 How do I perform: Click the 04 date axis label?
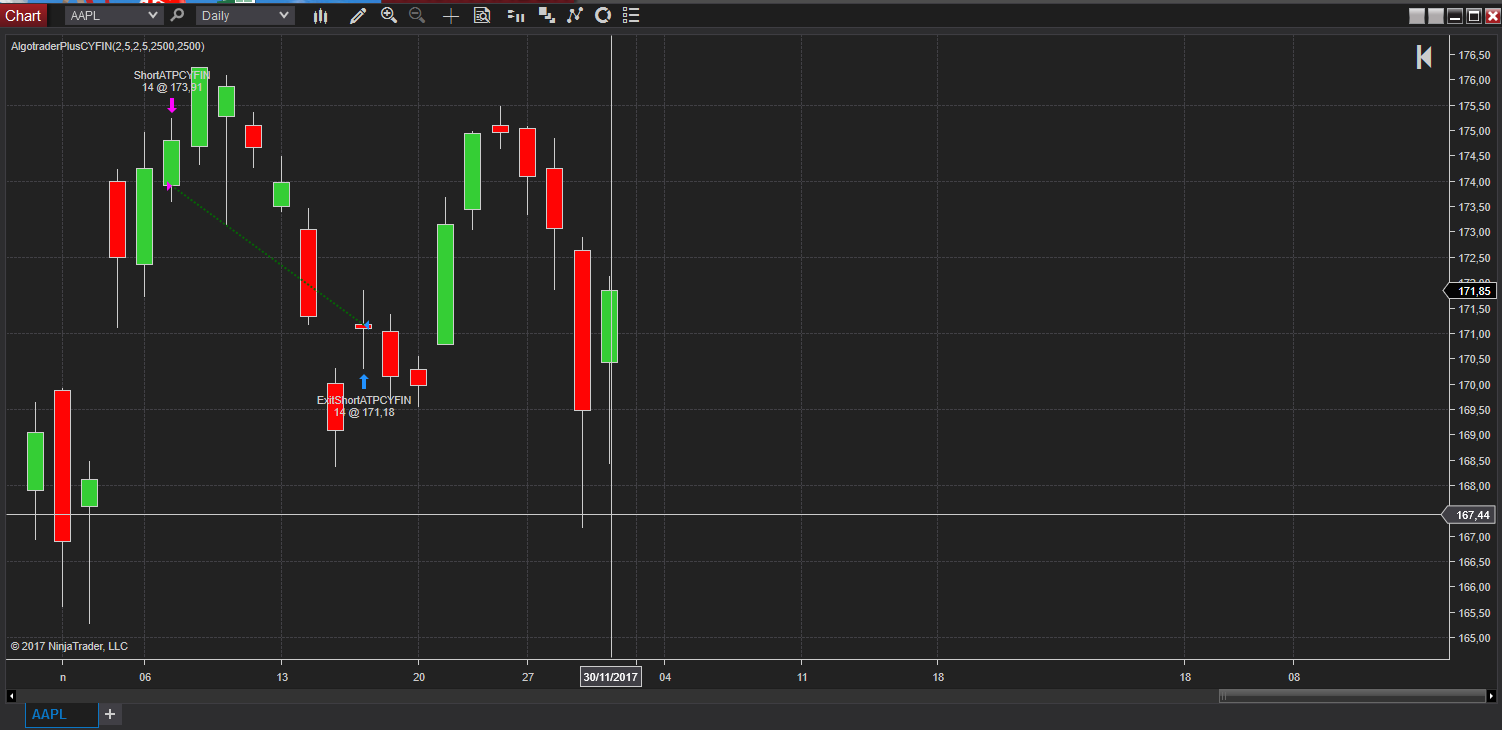pos(665,677)
